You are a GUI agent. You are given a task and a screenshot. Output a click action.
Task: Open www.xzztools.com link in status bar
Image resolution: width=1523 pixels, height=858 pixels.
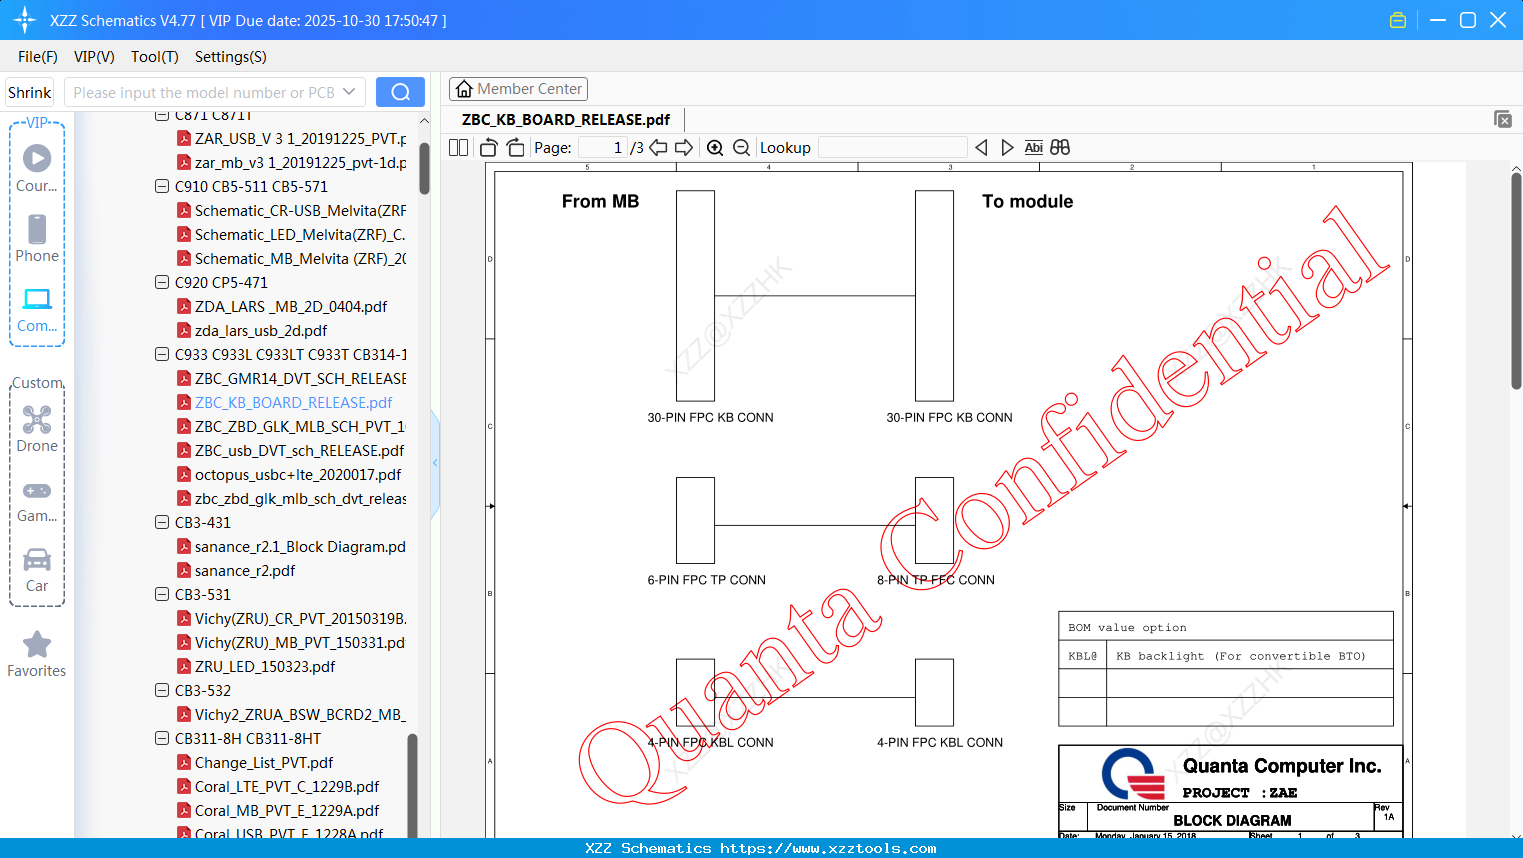click(829, 848)
